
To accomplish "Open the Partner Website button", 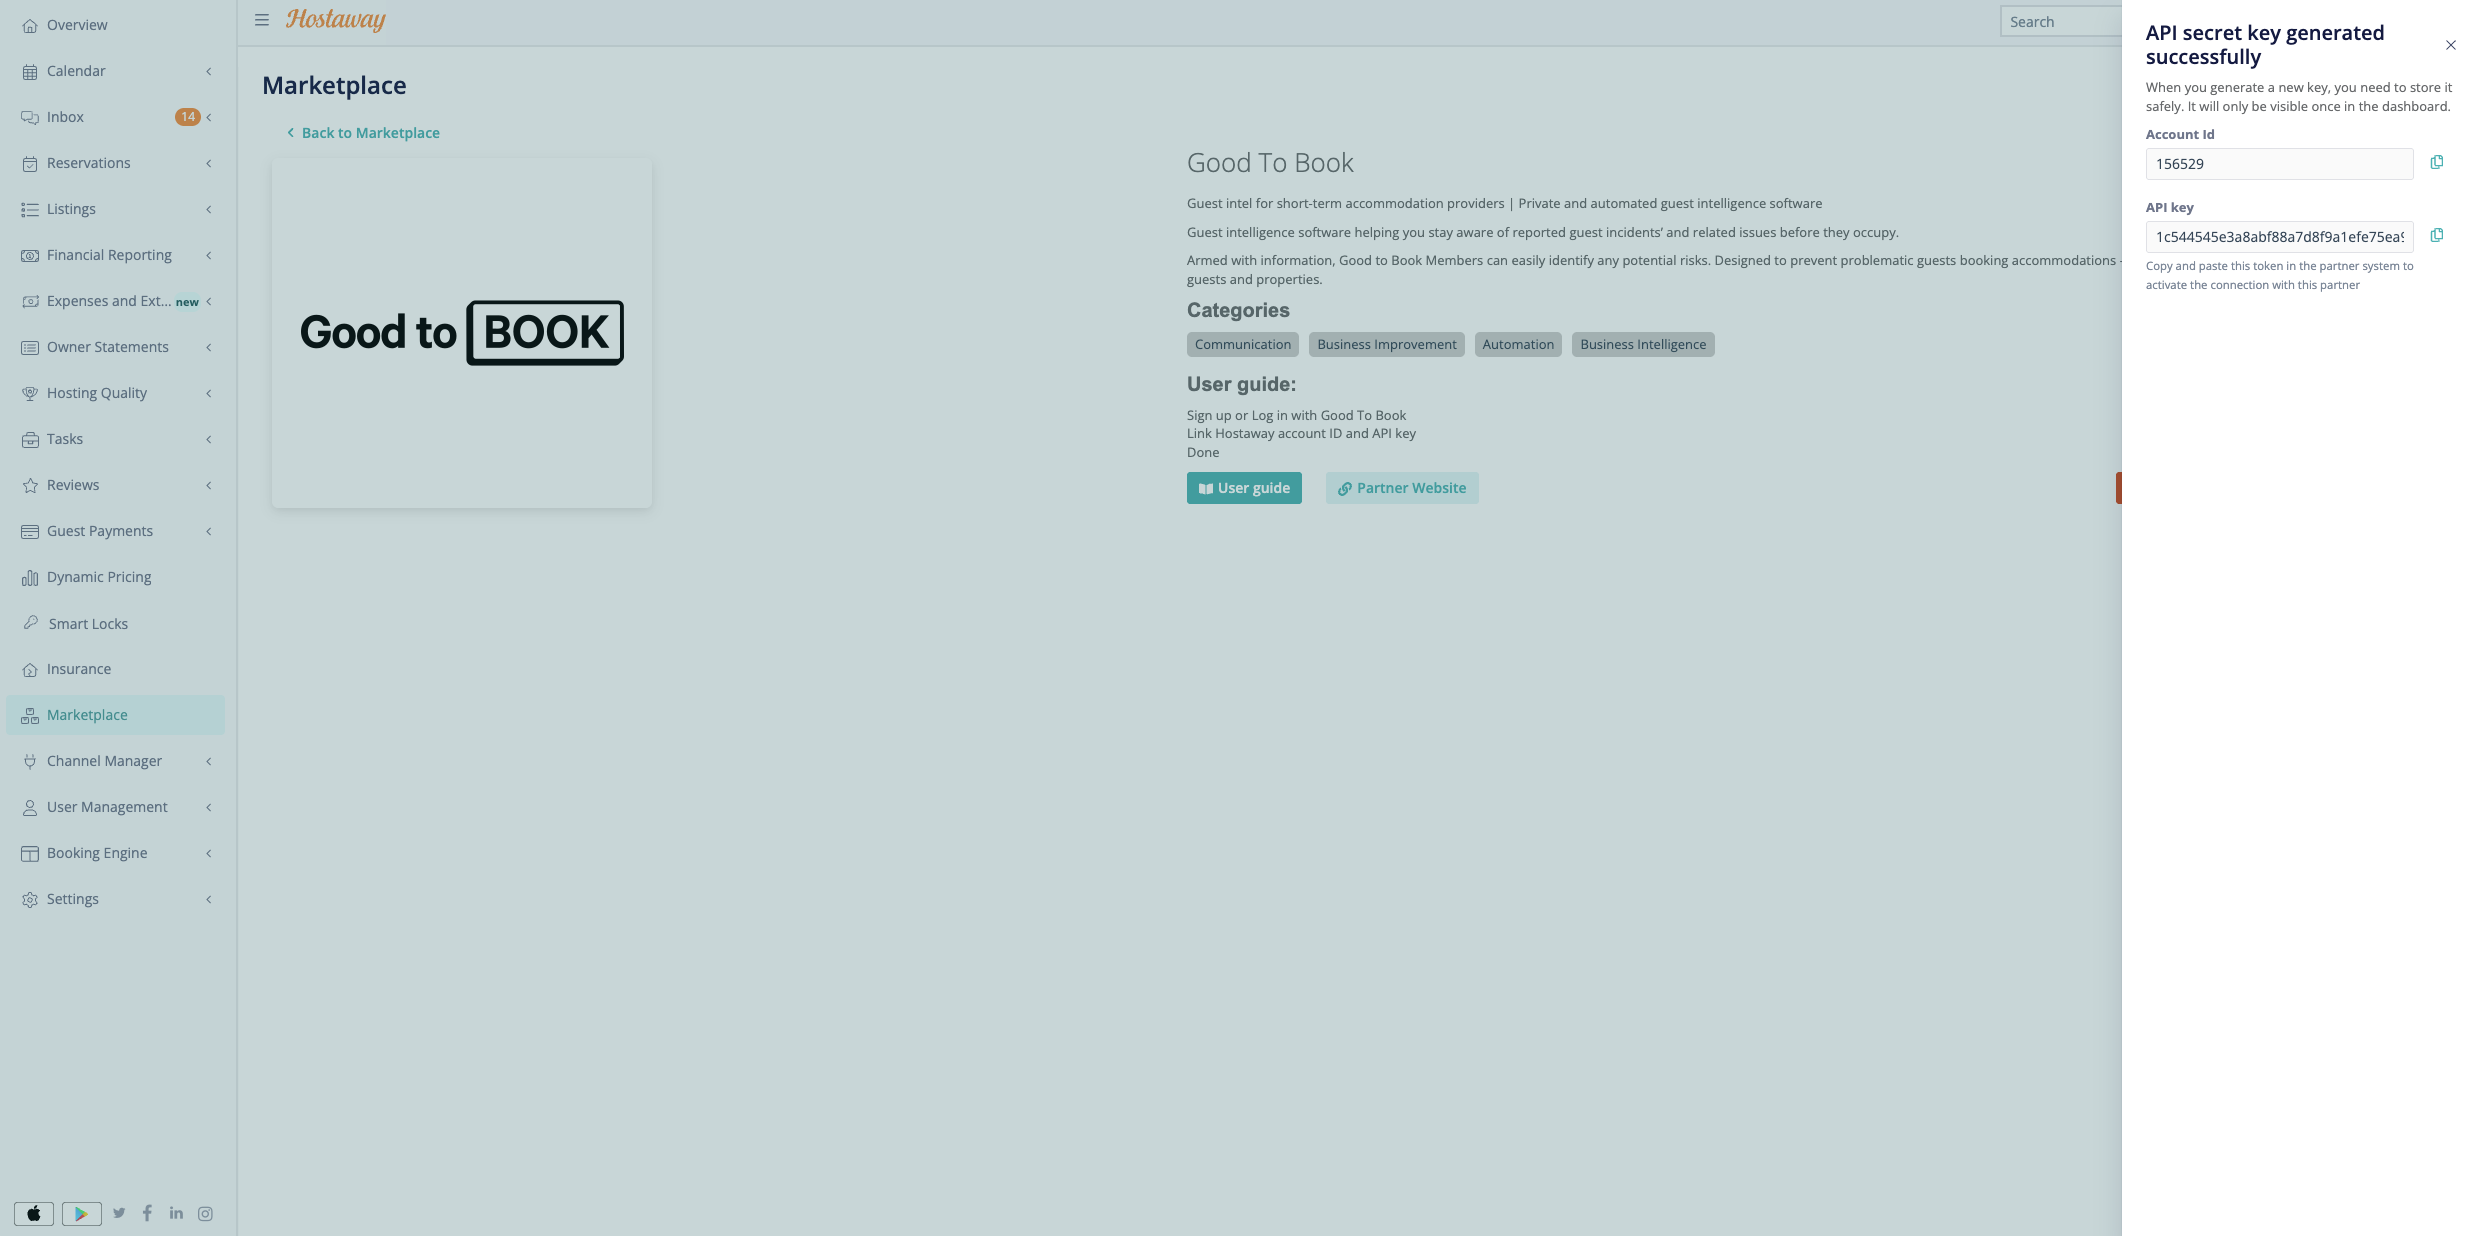I will (1402, 488).
